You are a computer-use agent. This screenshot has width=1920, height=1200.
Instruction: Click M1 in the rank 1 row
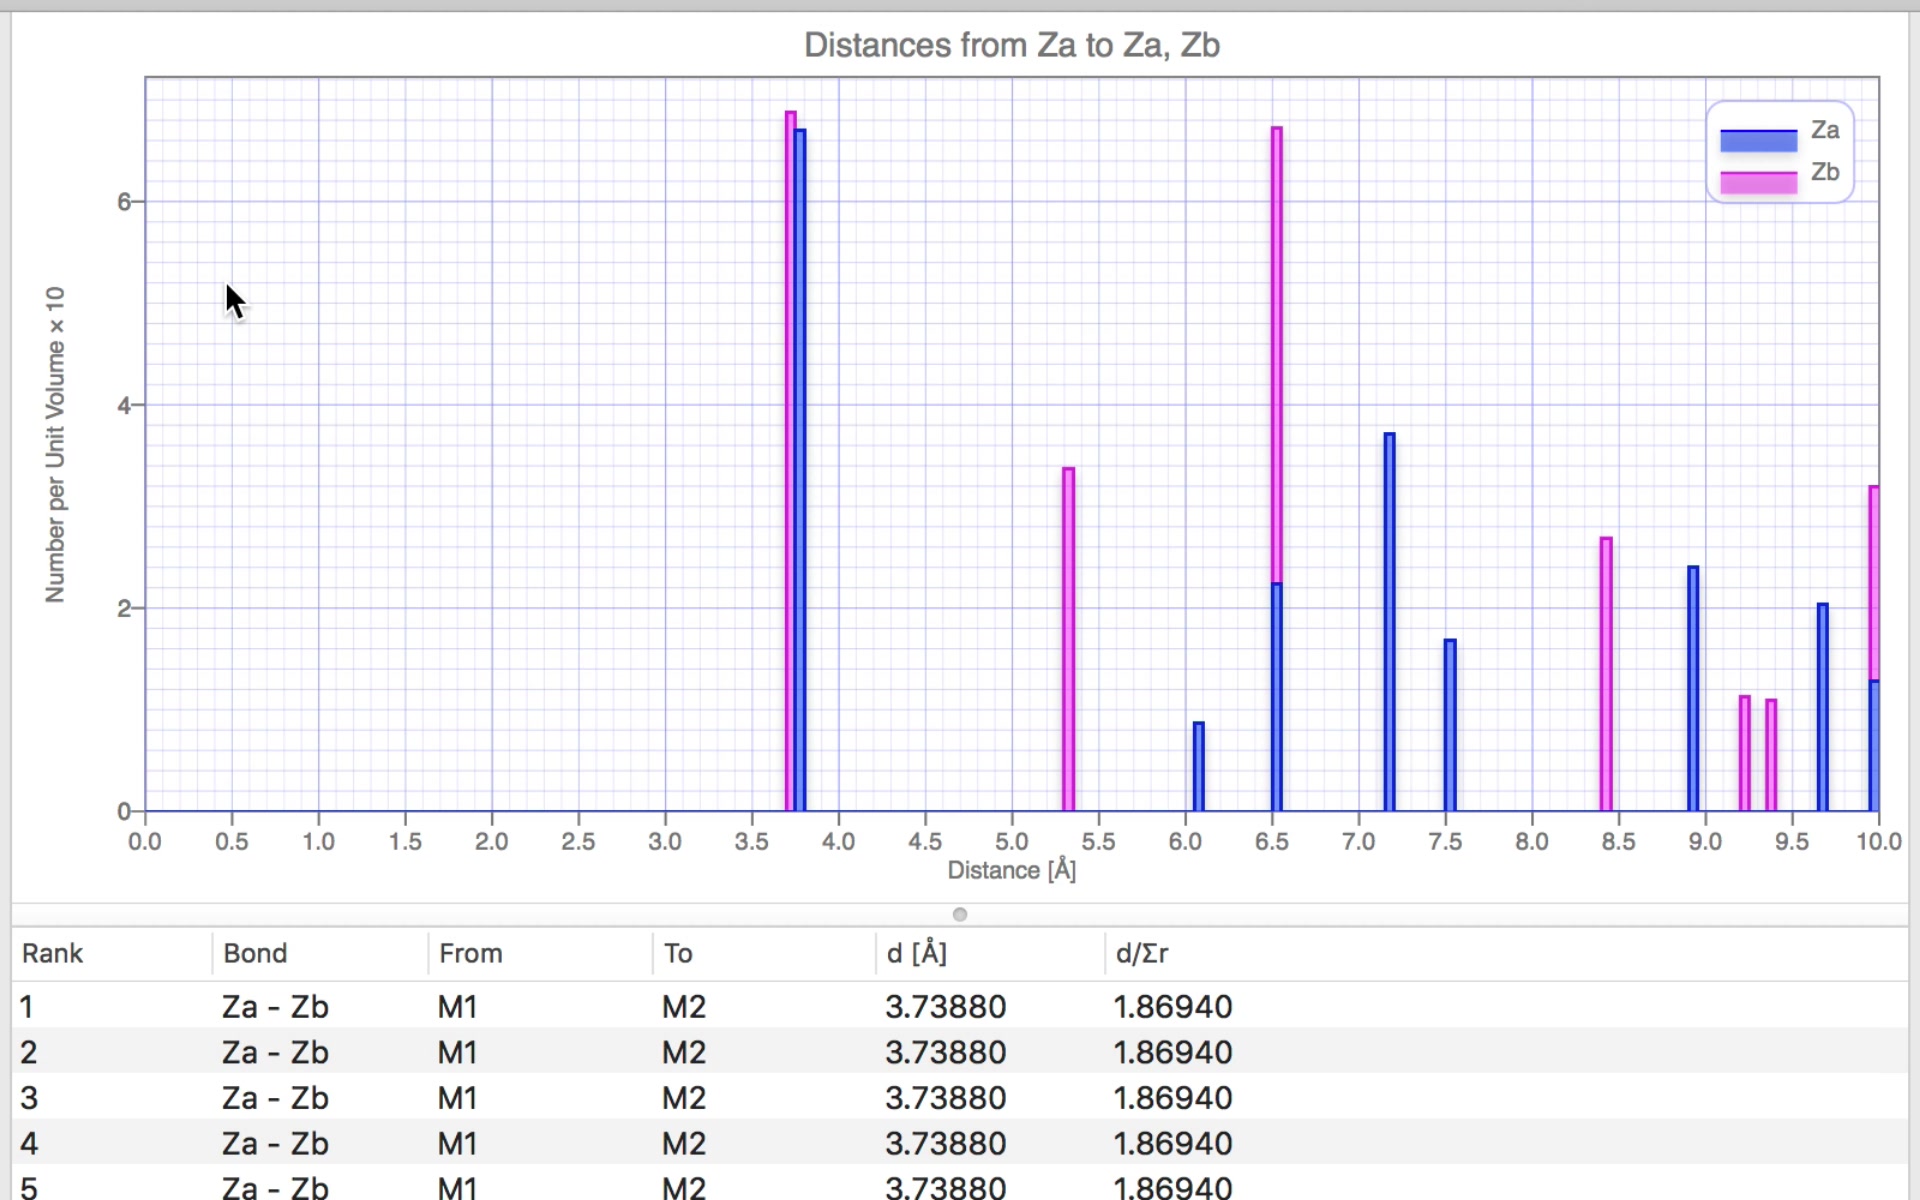pyautogui.click(x=458, y=1006)
